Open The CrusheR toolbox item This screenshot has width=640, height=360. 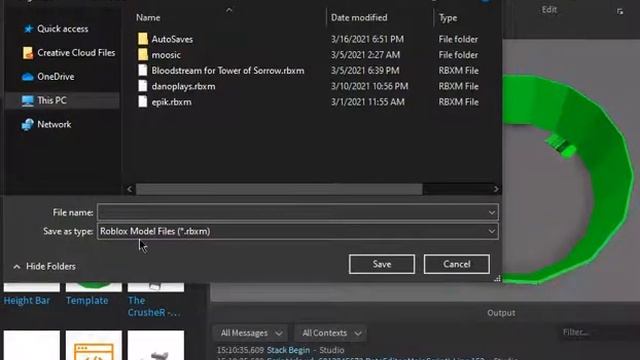(x=154, y=307)
